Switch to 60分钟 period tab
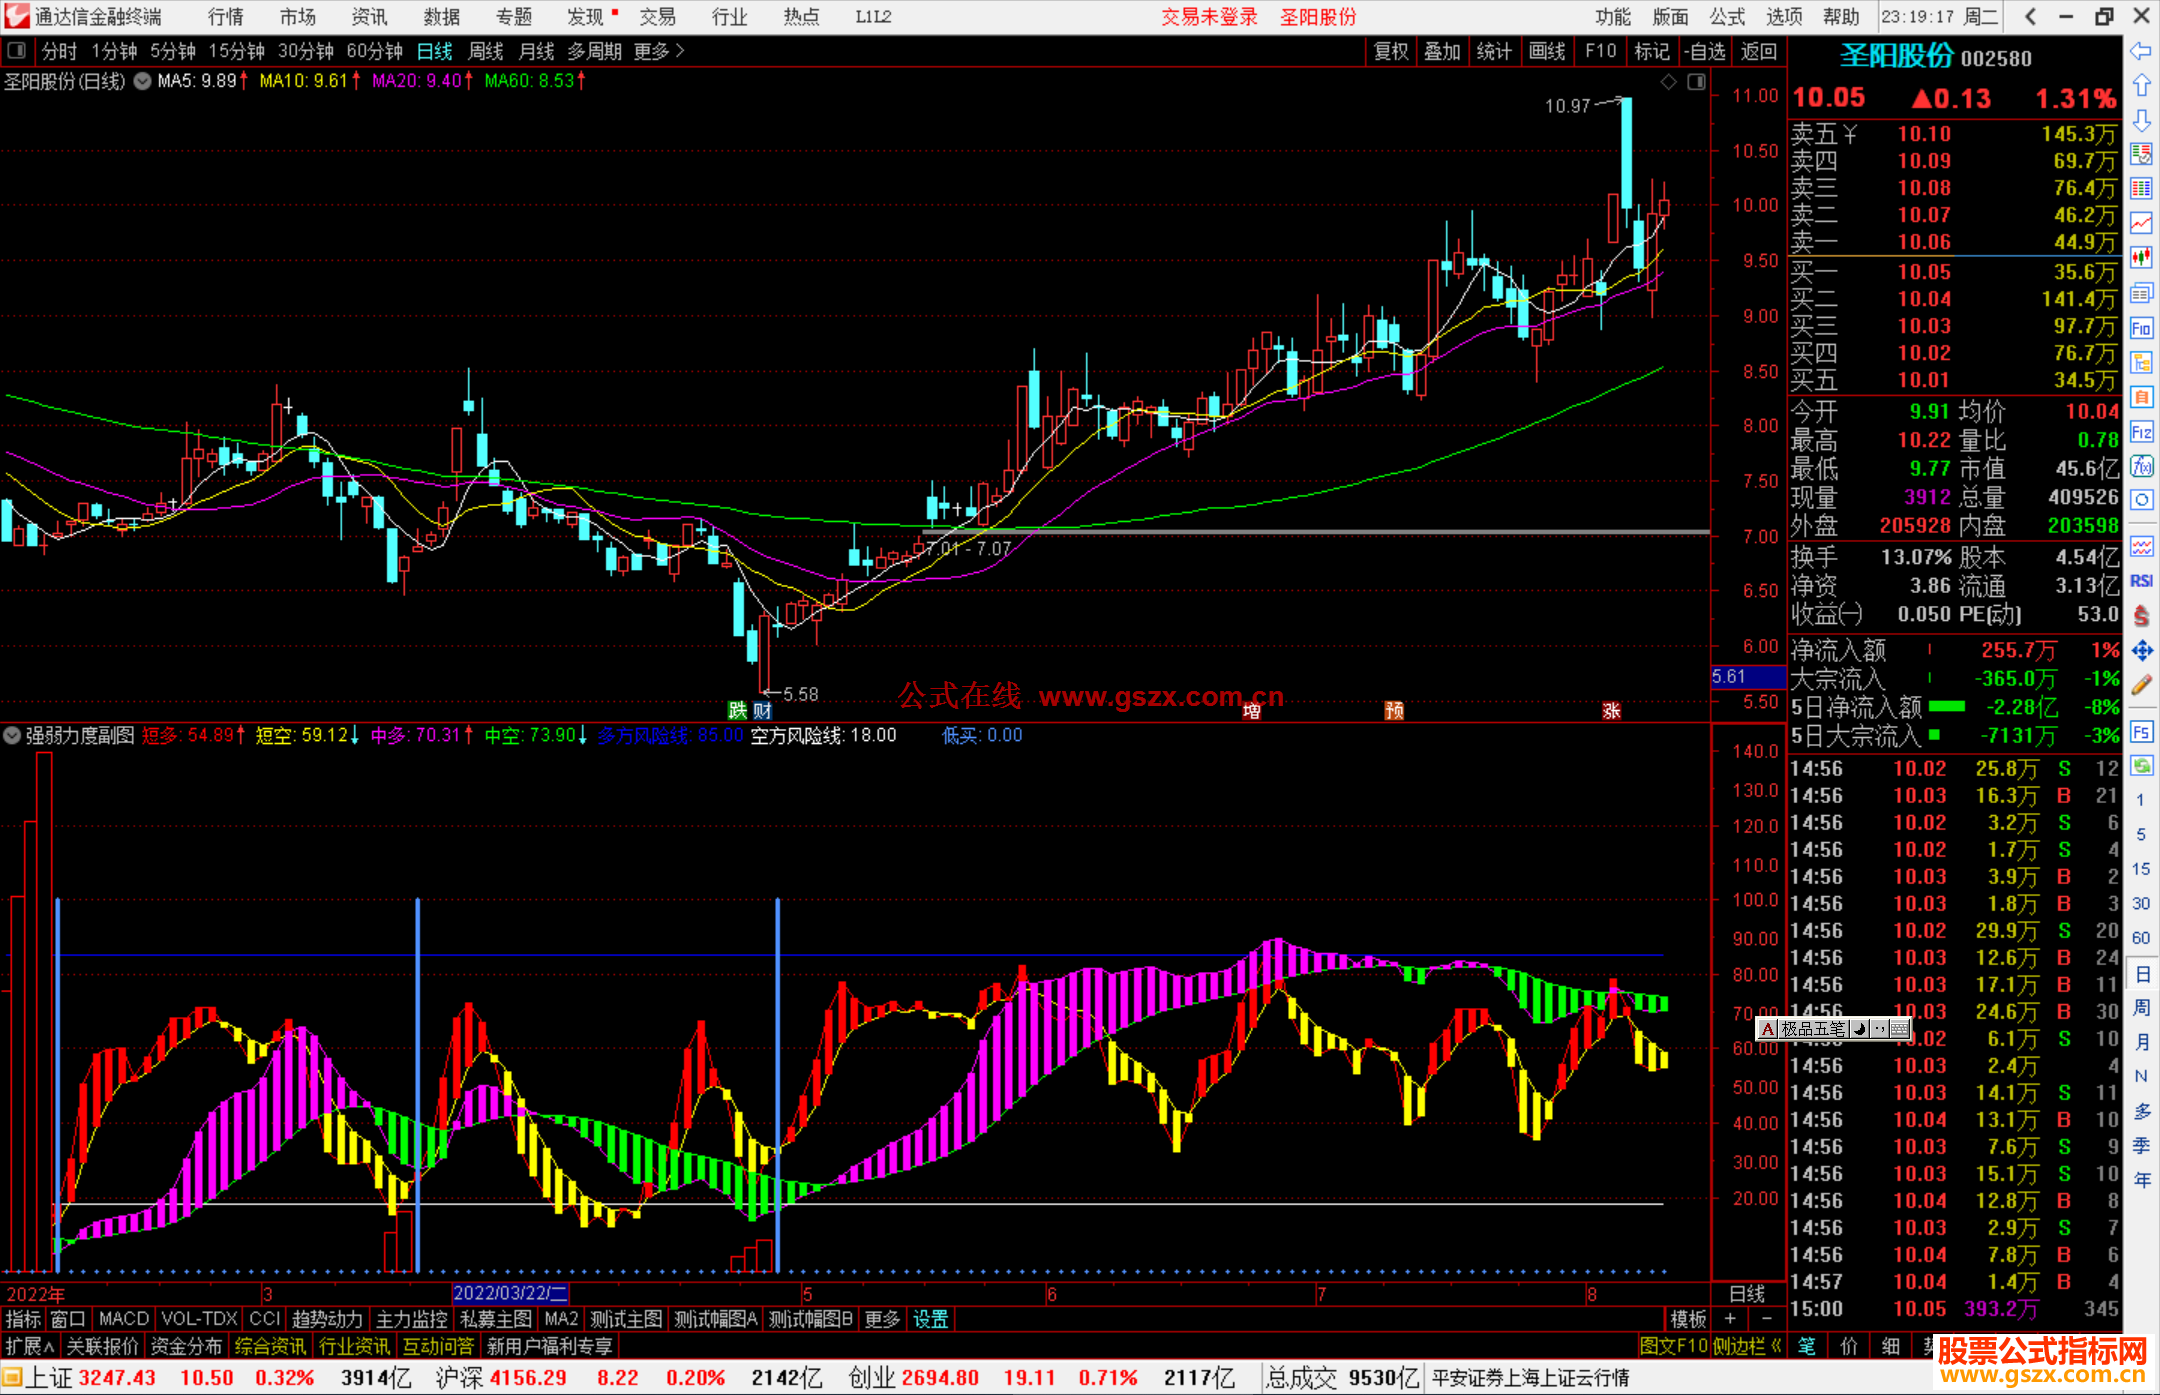The image size is (2160, 1395). [374, 51]
